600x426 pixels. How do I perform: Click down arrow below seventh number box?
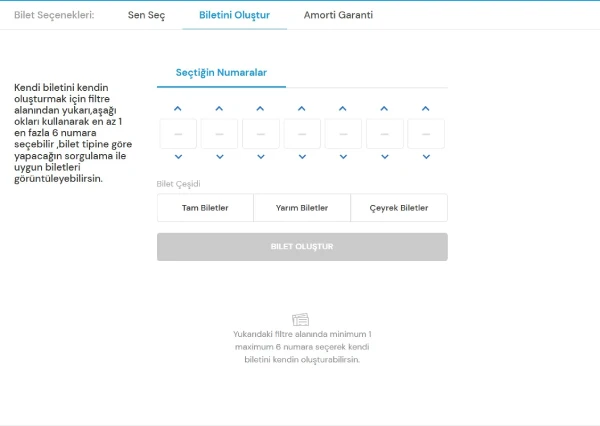tap(425, 157)
